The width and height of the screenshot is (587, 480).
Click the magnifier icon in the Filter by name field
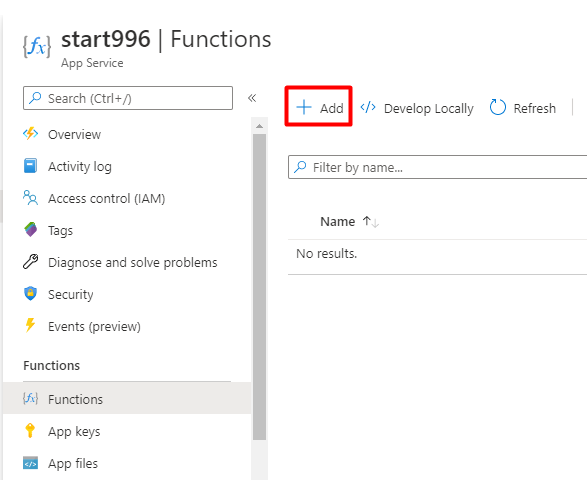300,167
